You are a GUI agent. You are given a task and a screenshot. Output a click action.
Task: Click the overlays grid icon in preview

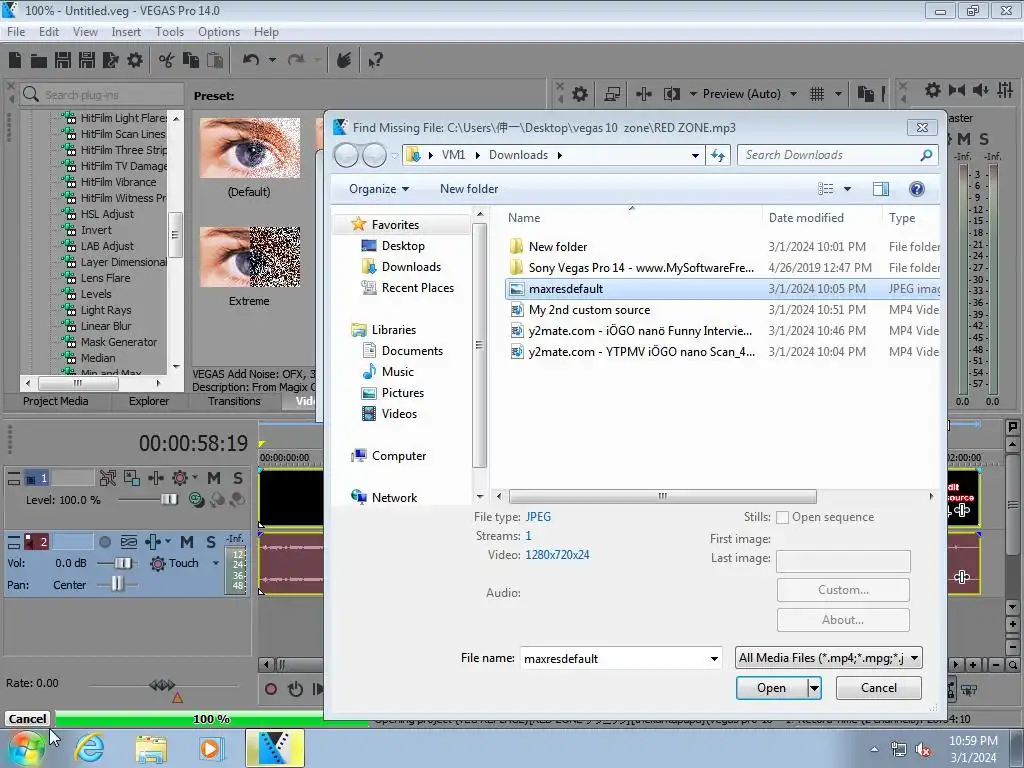tap(817, 94)
